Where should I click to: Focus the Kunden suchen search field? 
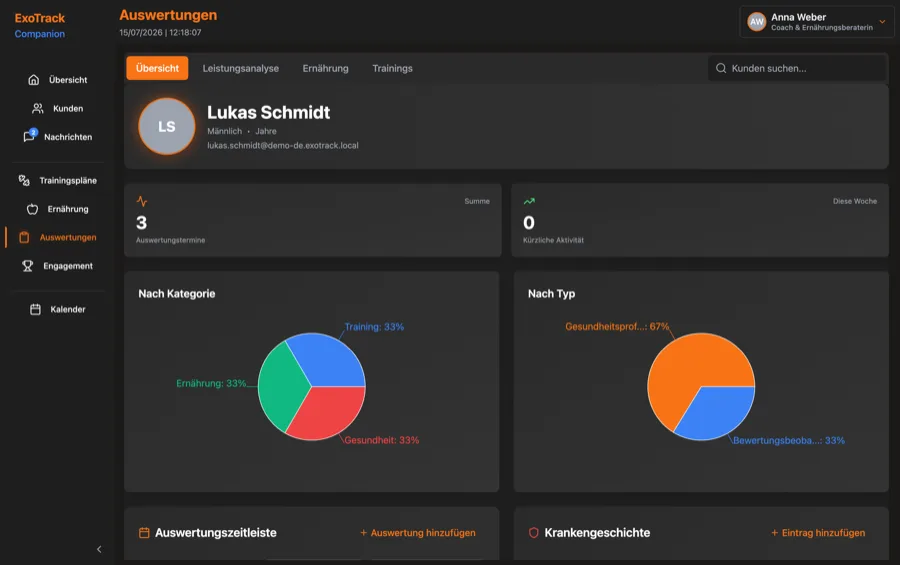(x=797, y=68)
